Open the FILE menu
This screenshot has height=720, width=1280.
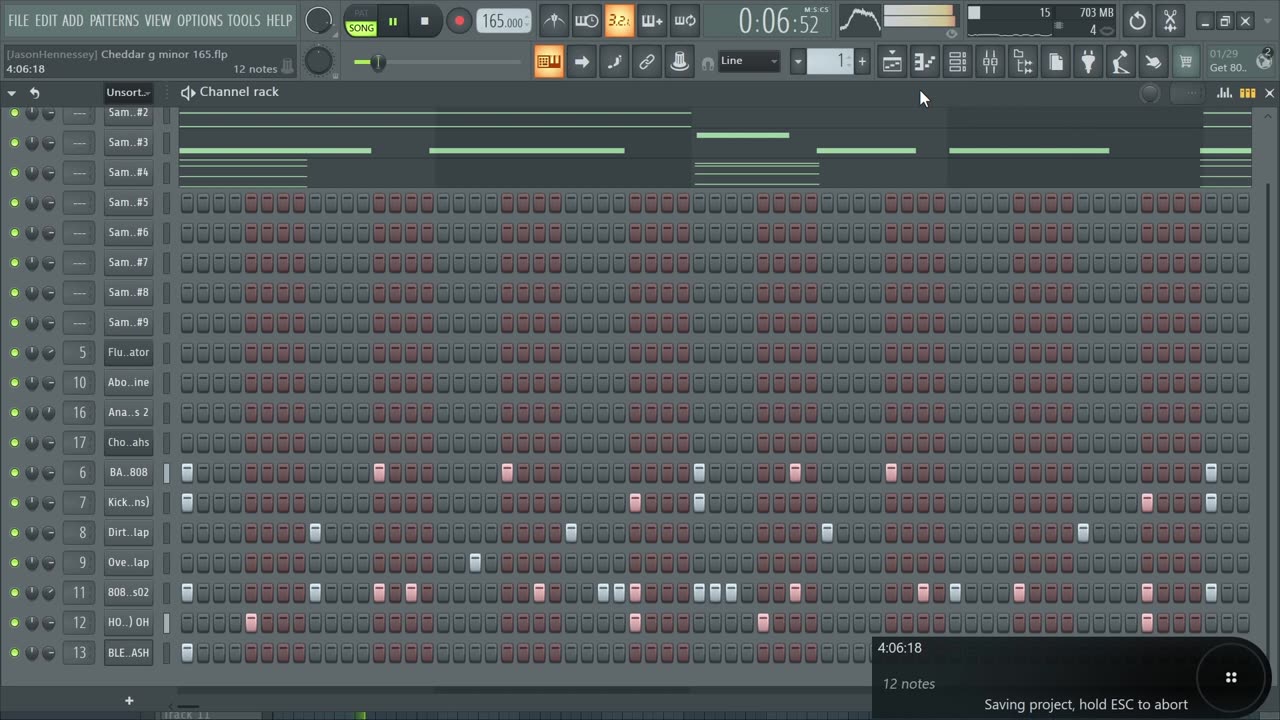18,20
